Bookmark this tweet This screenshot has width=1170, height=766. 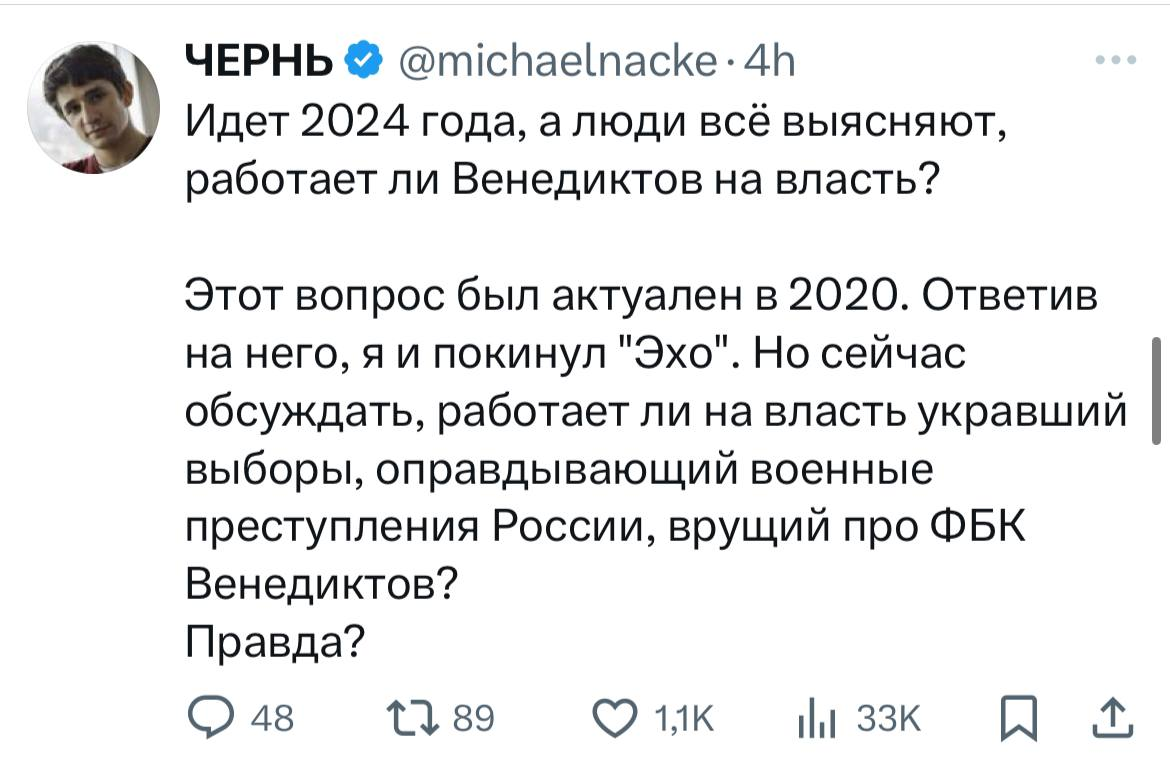click(x=1019, y=717)
